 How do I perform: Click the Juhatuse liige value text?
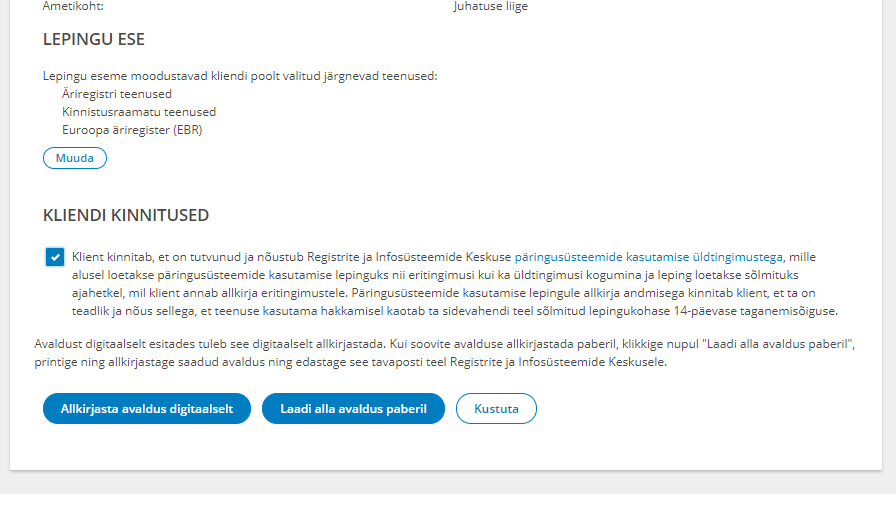pos(490,7)
